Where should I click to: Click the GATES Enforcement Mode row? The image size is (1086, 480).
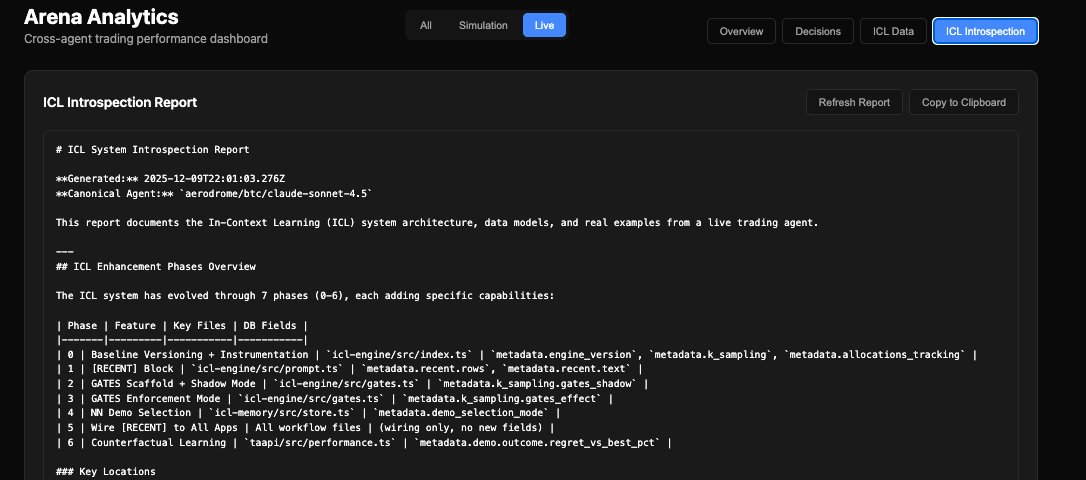coord(335,398)
